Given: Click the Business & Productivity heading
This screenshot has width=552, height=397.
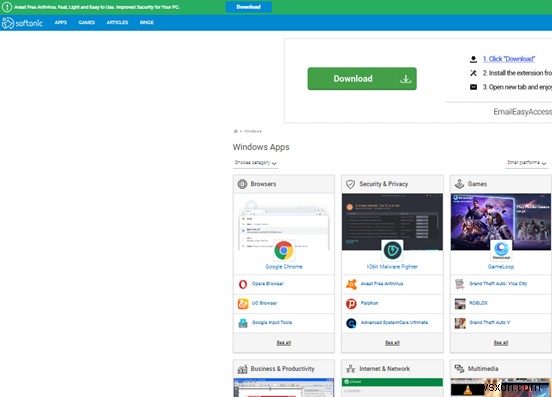Looking at the screenshot, I should point(282,369).
